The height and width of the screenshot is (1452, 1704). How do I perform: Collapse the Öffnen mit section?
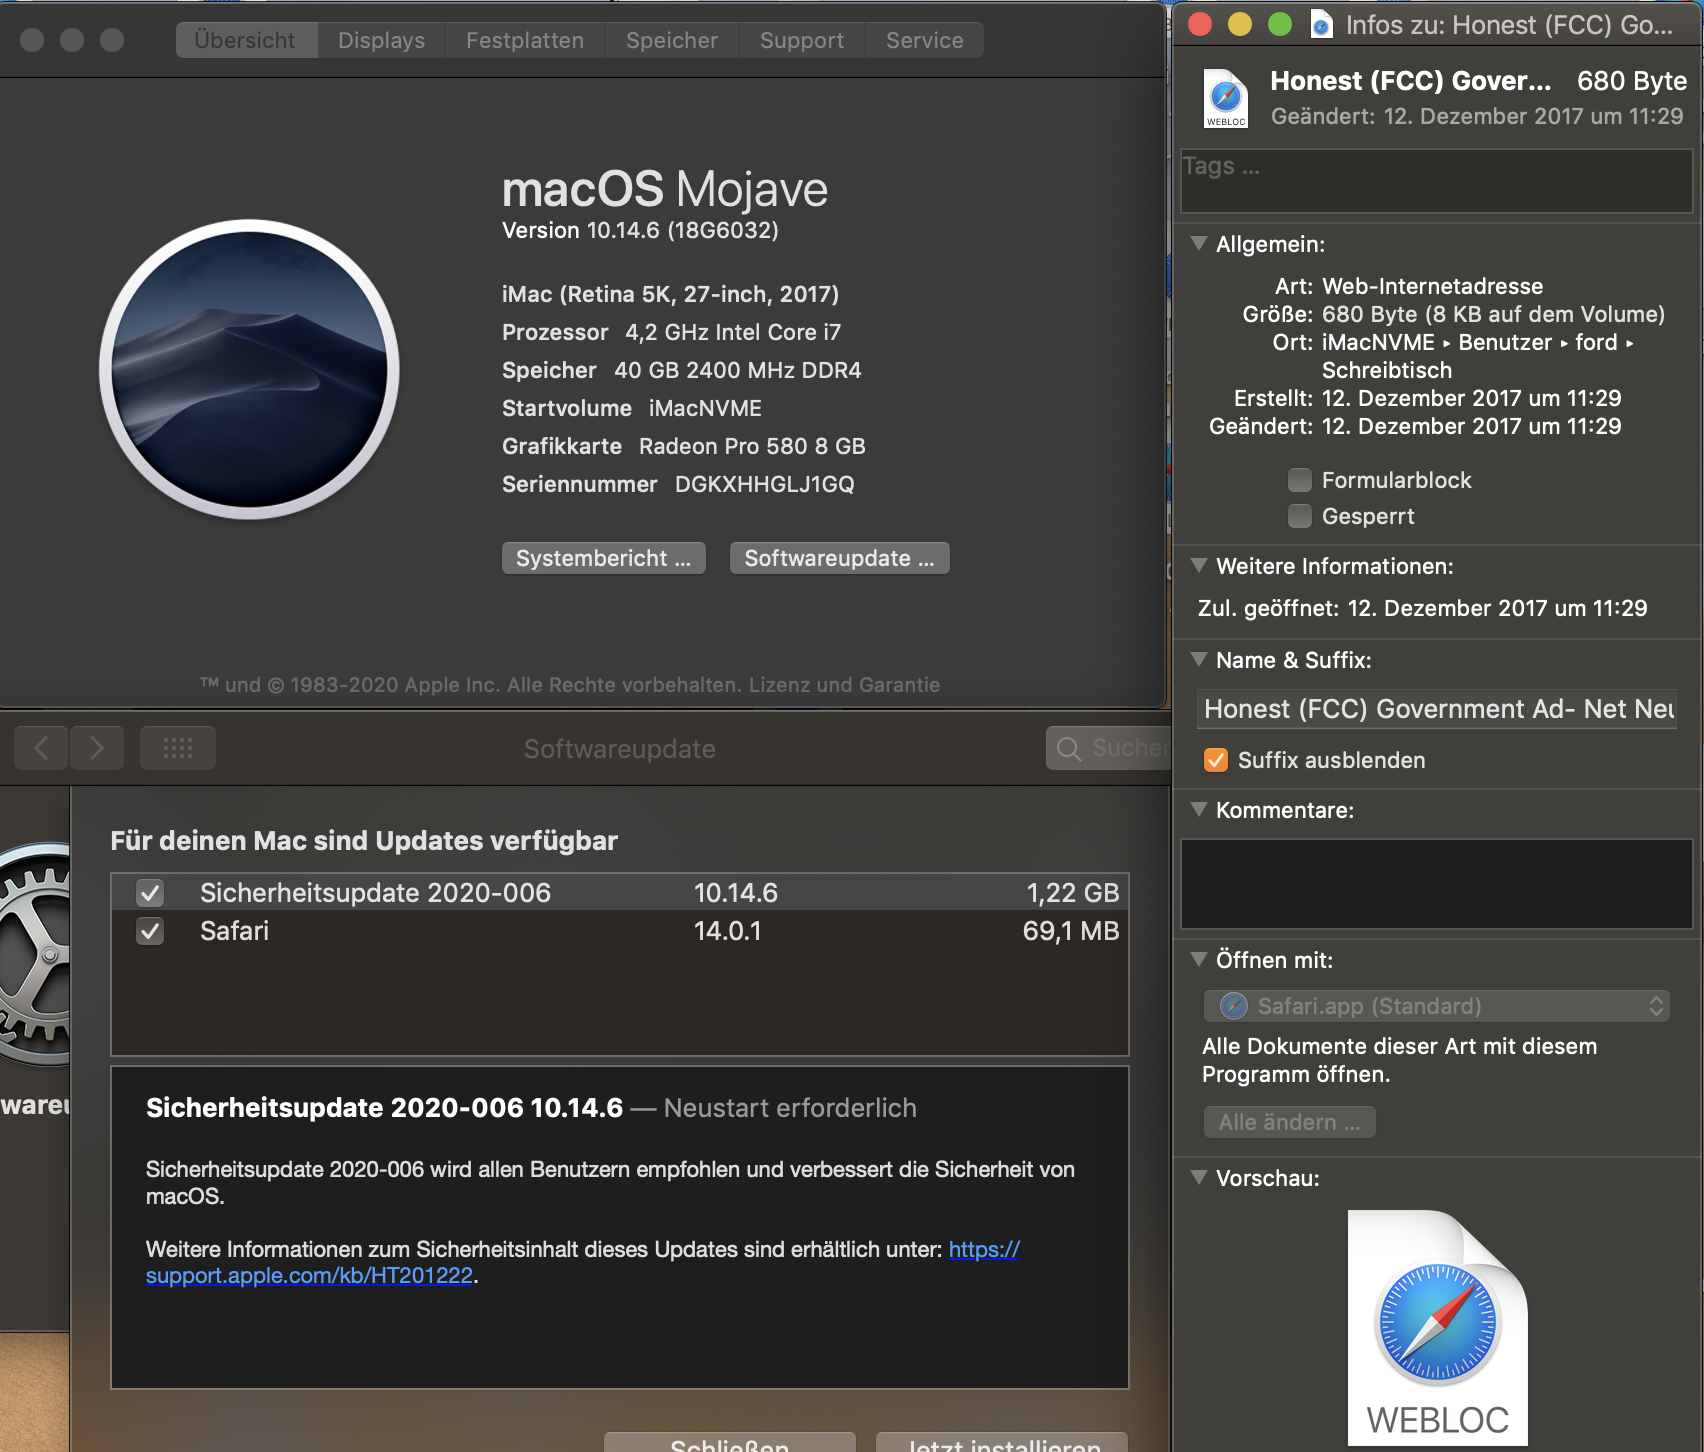[x=1199, y=959]
